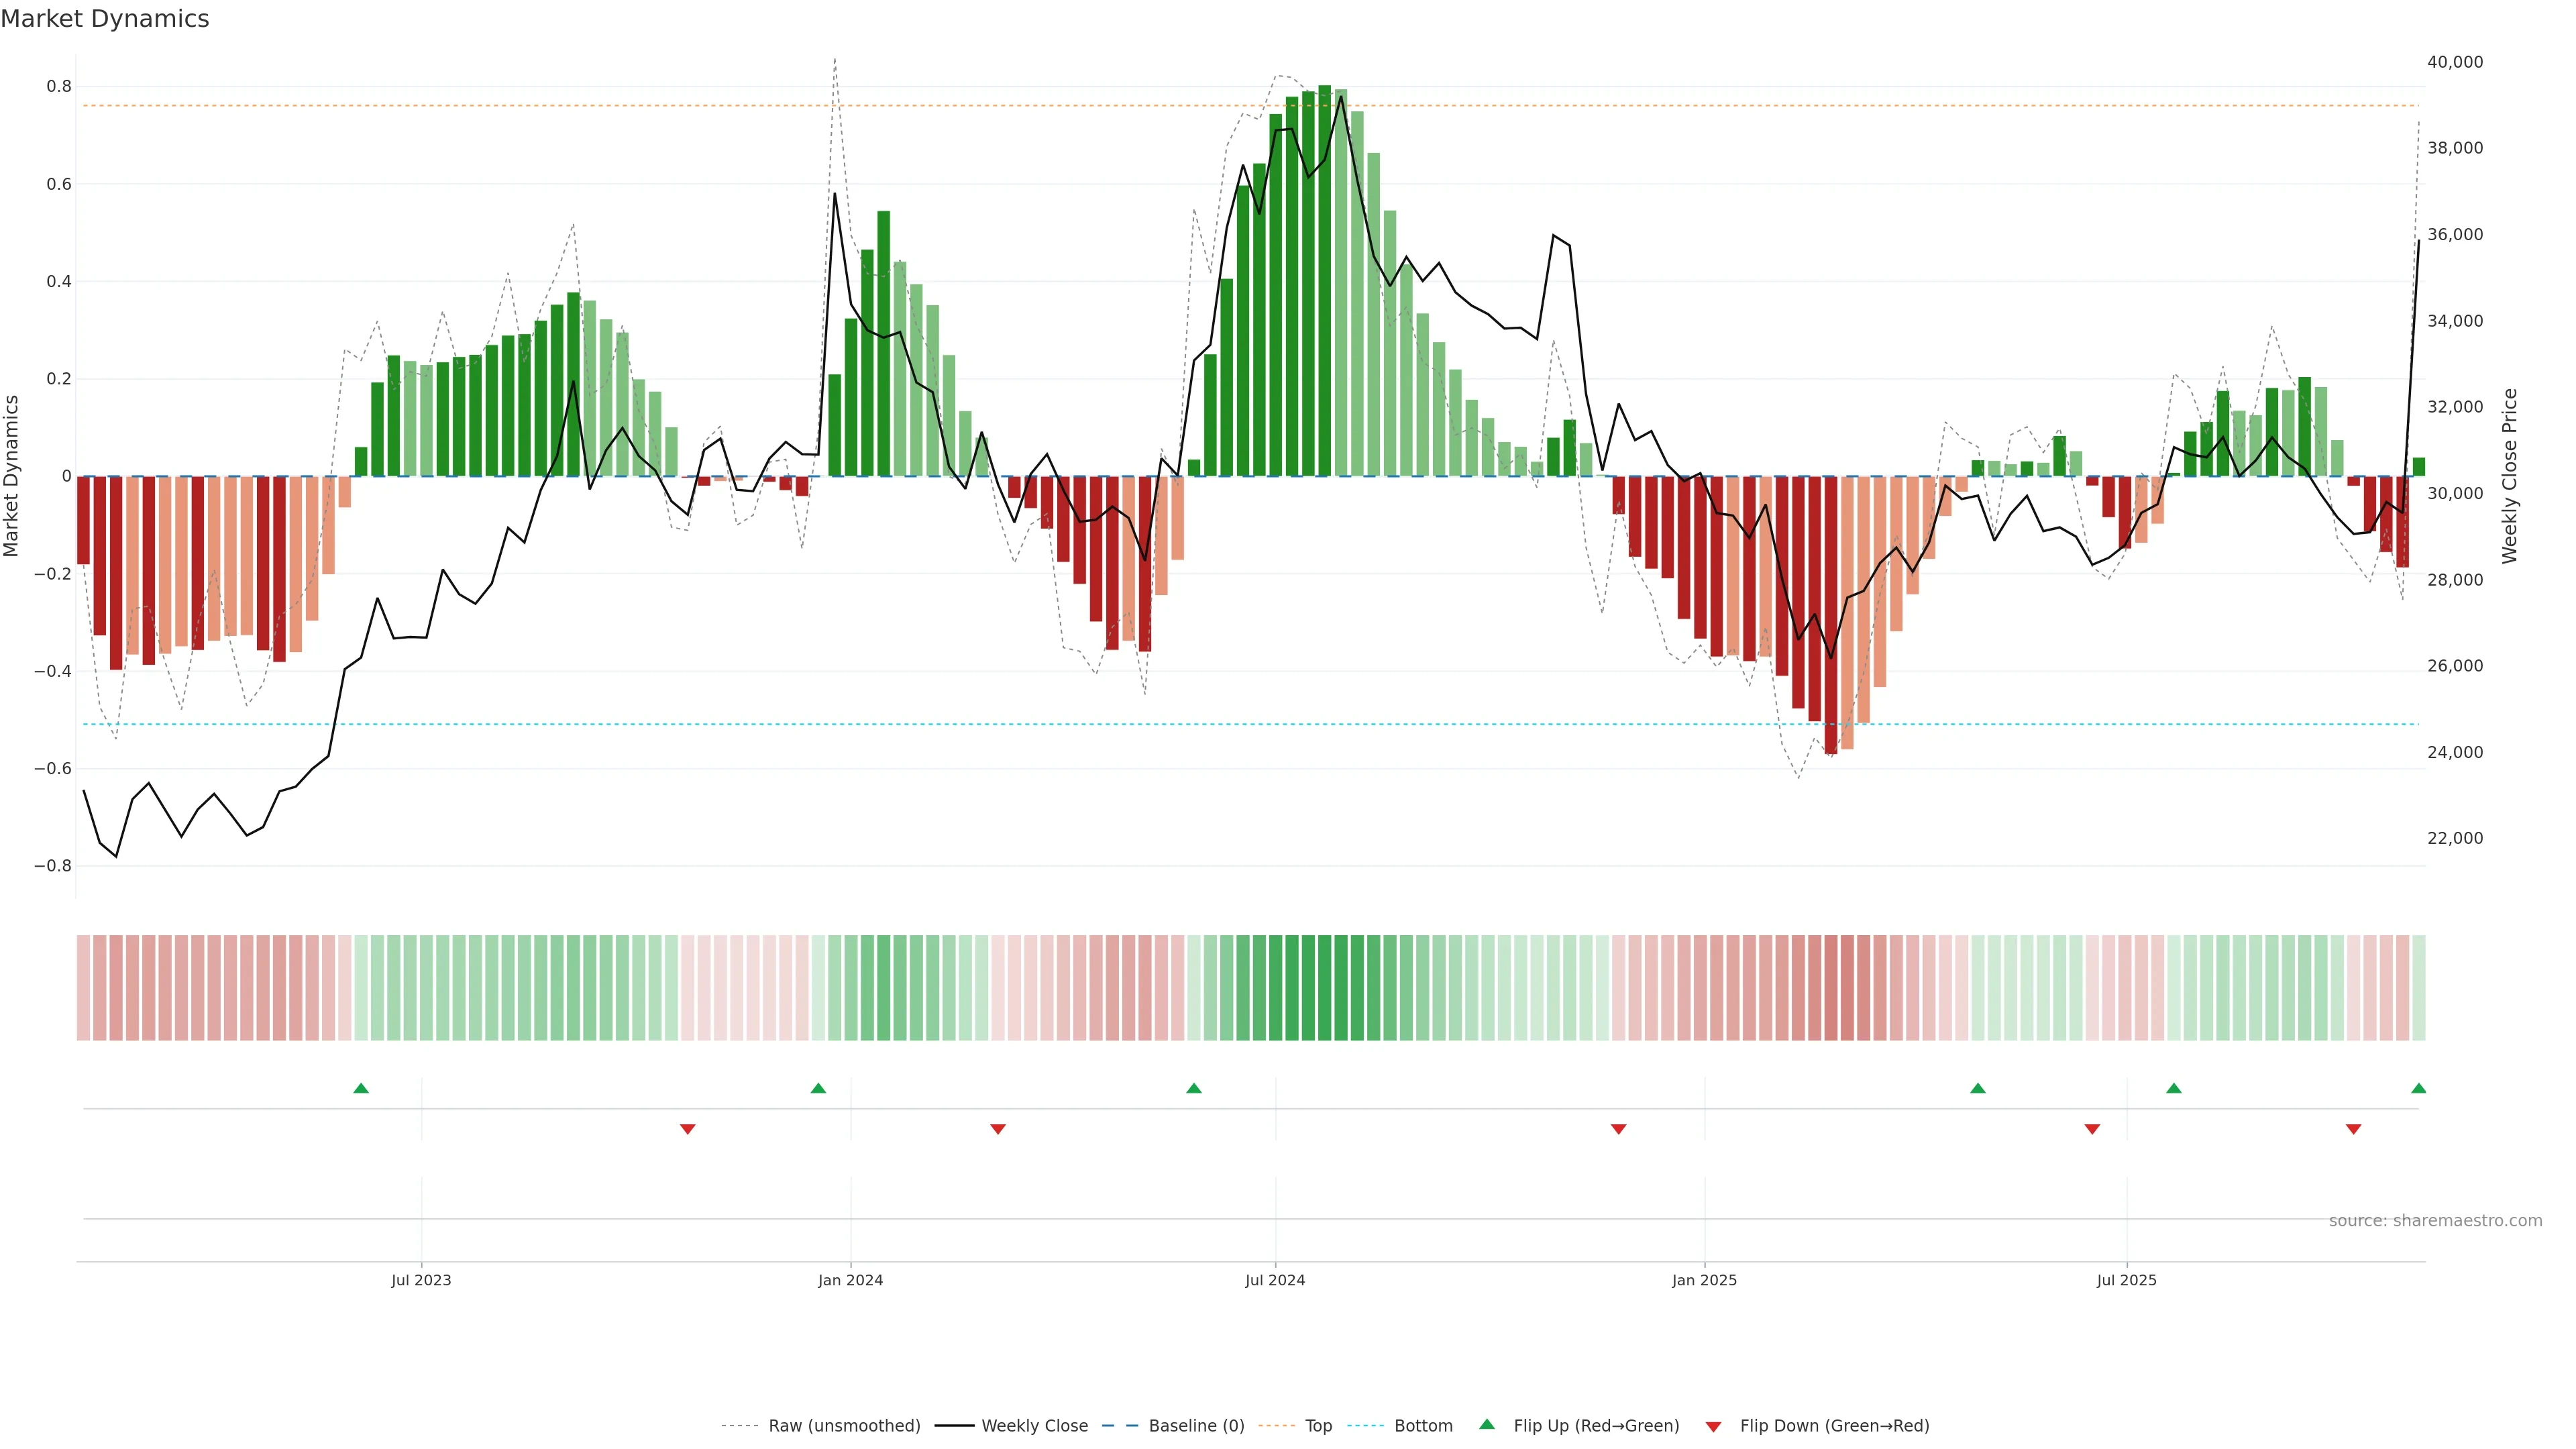Toggle the Raw (unsmoothed) legend entry

[843, 1426]
